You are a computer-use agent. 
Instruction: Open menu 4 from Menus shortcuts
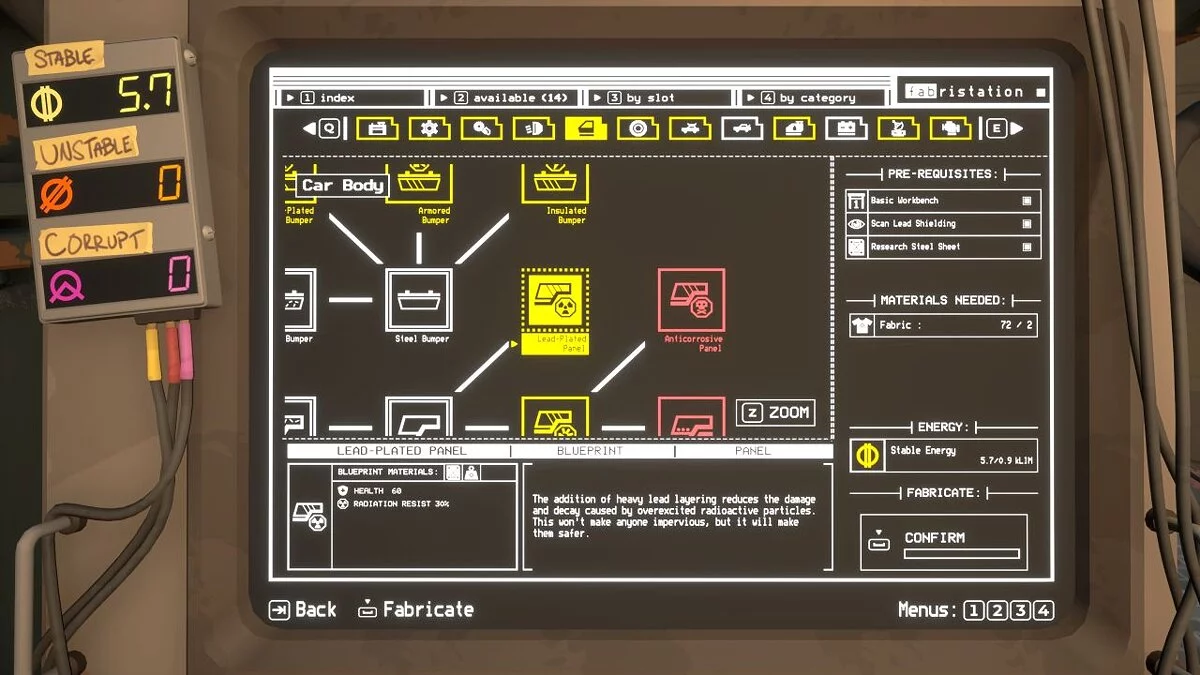[1044, 610]
